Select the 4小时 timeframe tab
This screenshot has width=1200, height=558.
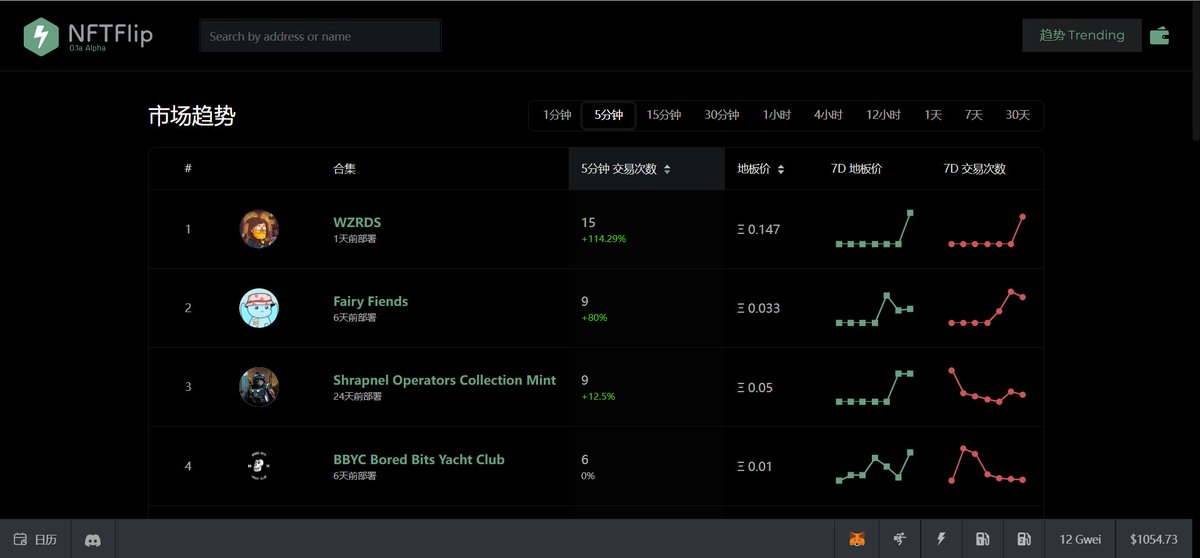tap(828, 115)
